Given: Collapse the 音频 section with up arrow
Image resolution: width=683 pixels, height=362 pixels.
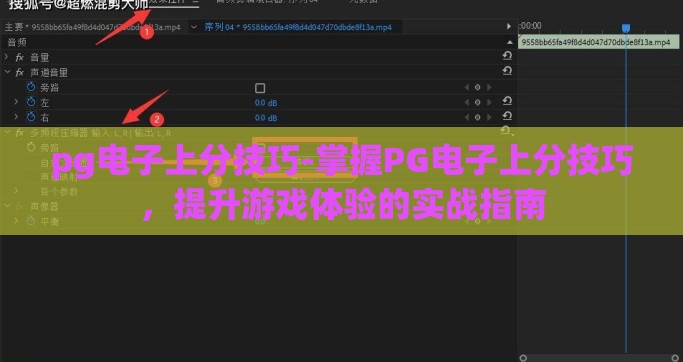Looking at the screenshot, I should [510, 42].
